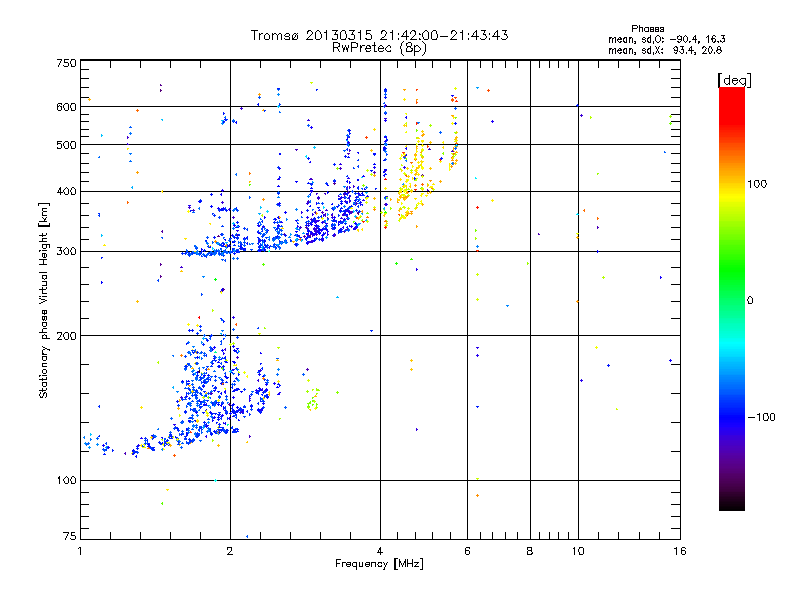Click the plot title 'Tromsø 20130315 21:42:00-21:43:43'
Viewport: 800px width, 600px height.
(x=379, y=35)
